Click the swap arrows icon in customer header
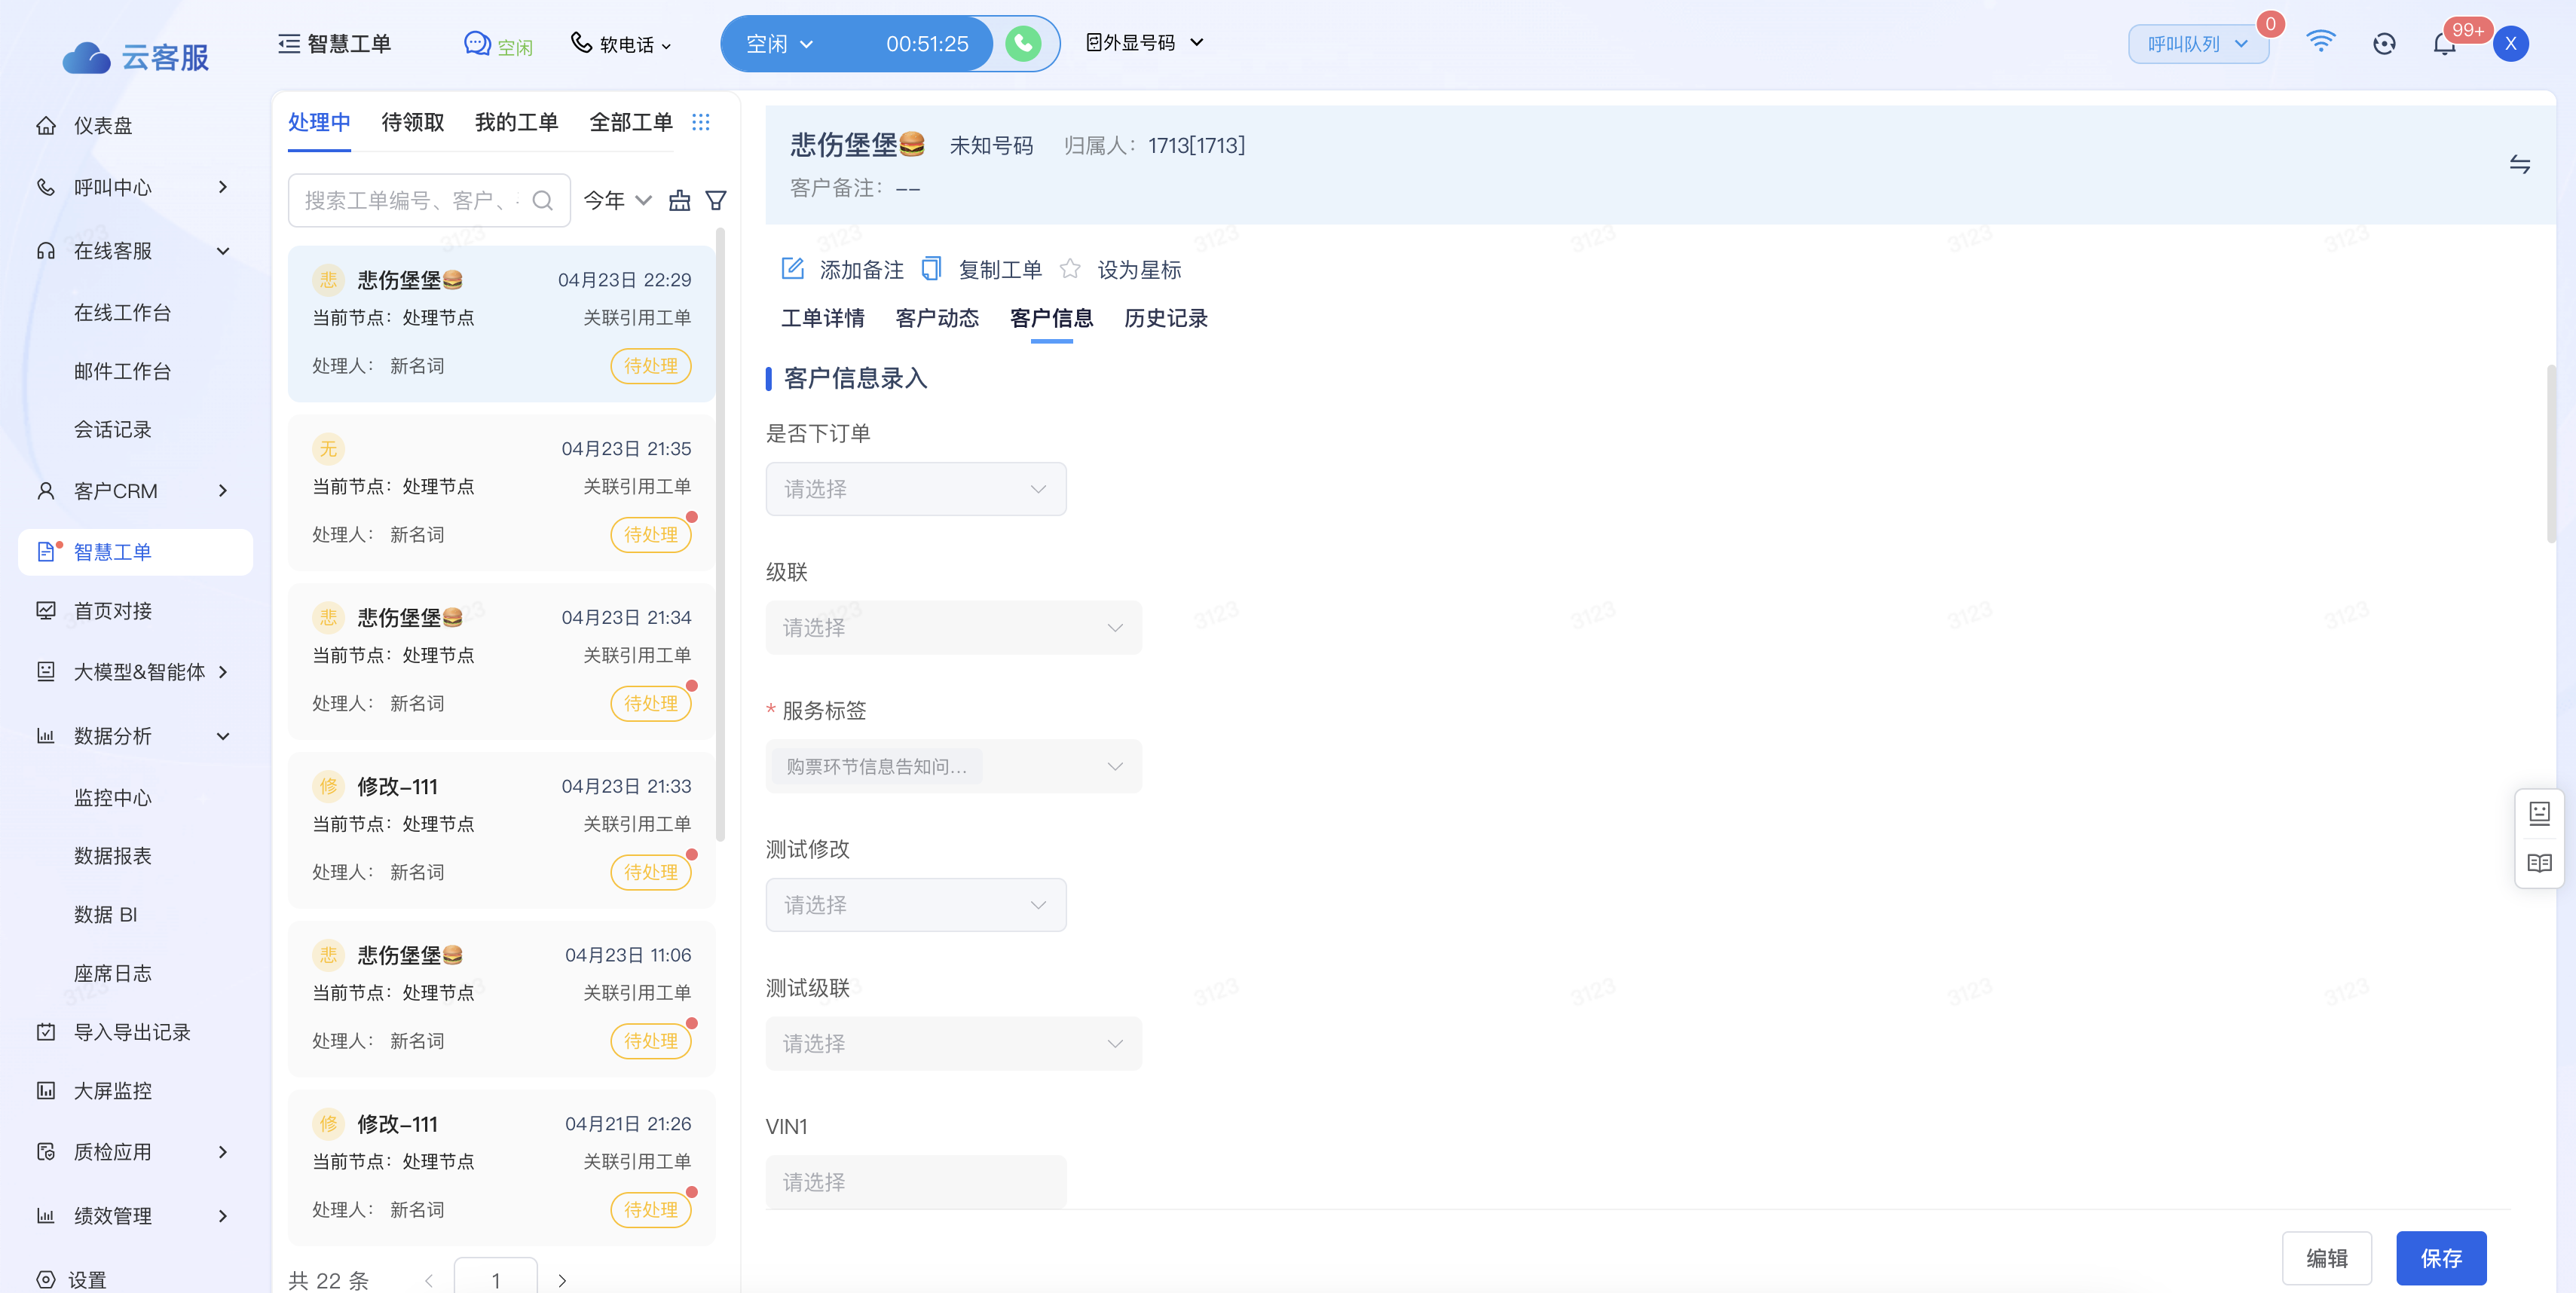 2519,165
